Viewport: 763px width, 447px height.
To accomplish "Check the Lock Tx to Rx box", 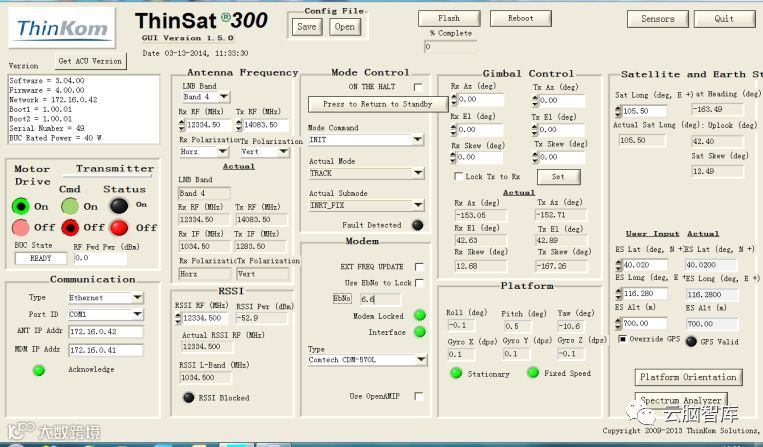I will pos(458,176).
